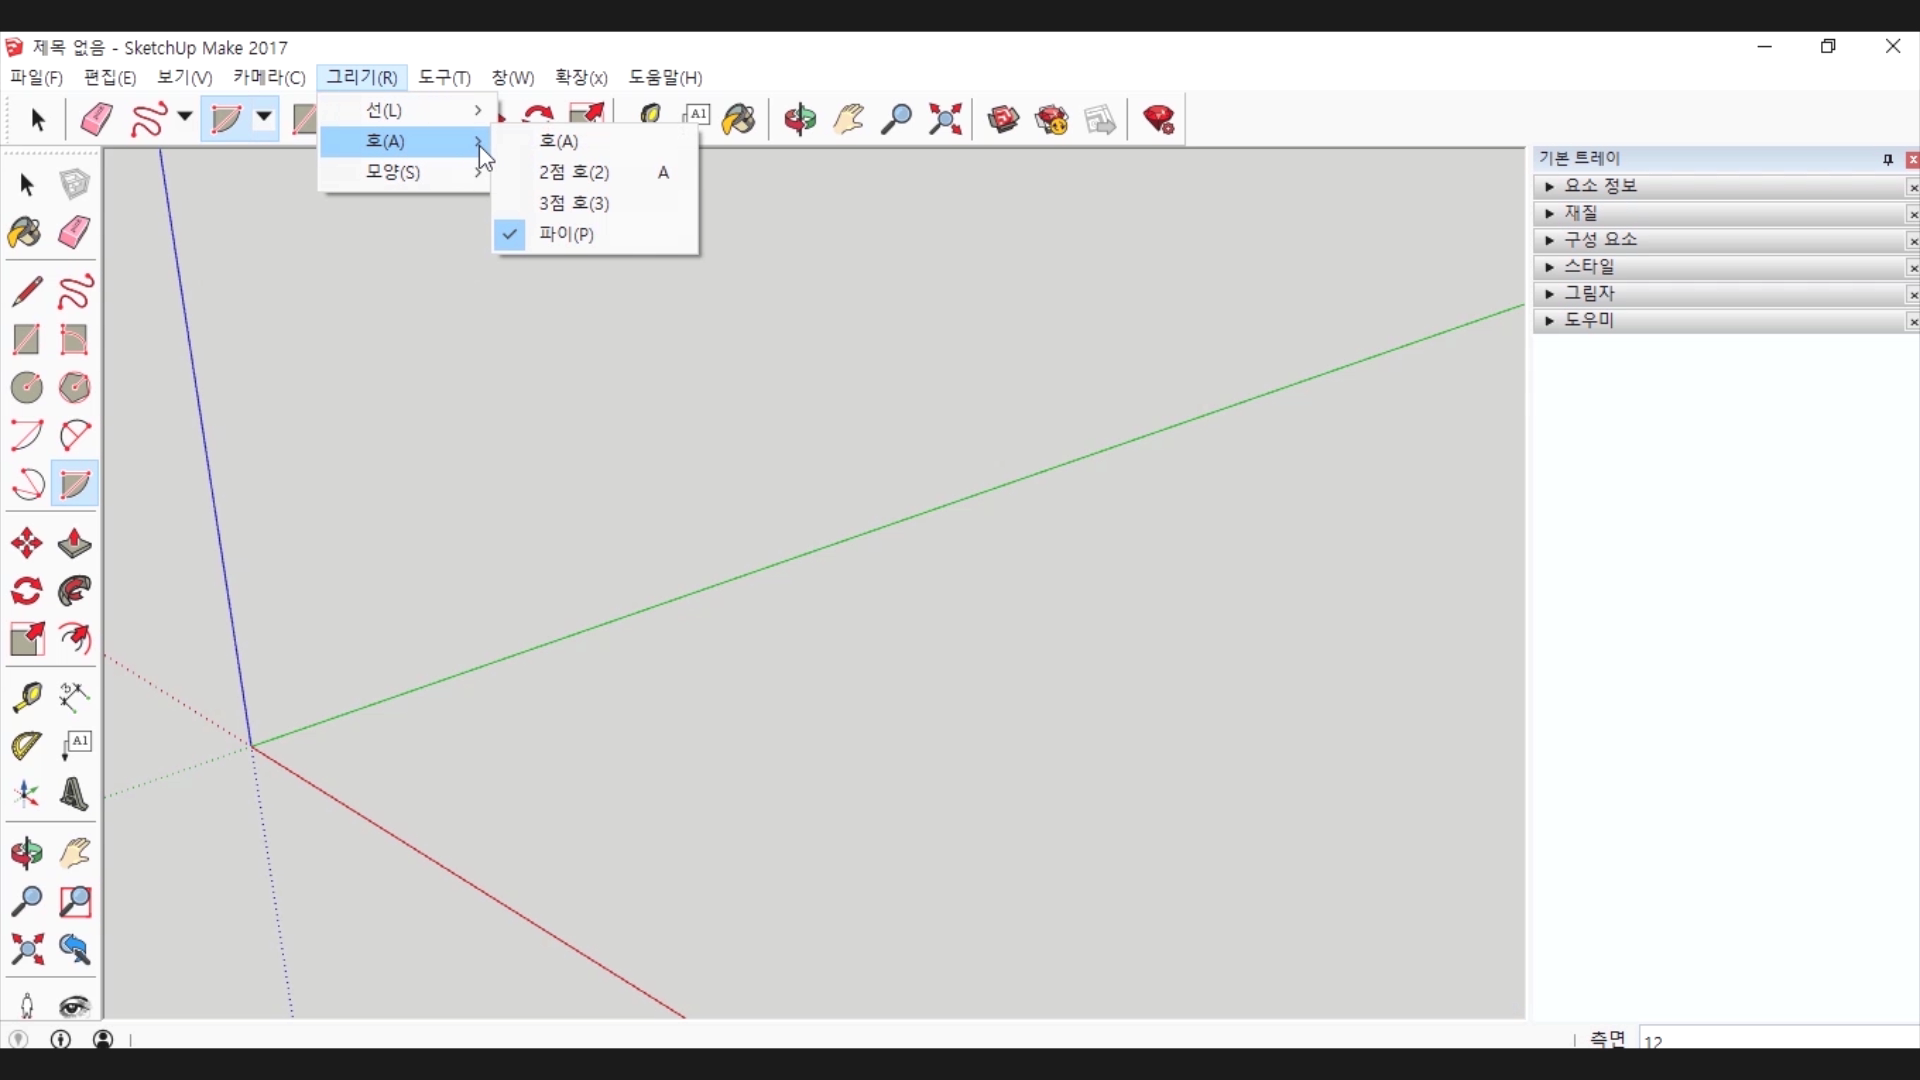The height and width of the screenshot is (1080, 1920).
Task: Choose the 2점 호(2) menu entry
Action: 574,172
